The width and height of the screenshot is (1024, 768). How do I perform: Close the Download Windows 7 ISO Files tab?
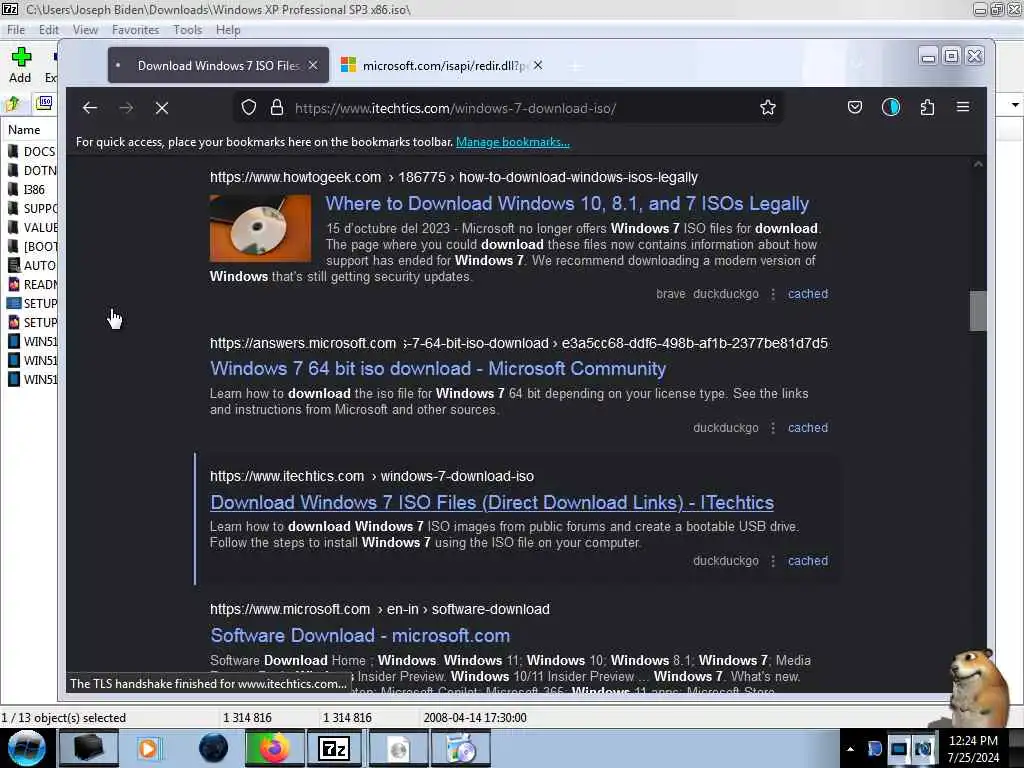(x=313, y=65)
